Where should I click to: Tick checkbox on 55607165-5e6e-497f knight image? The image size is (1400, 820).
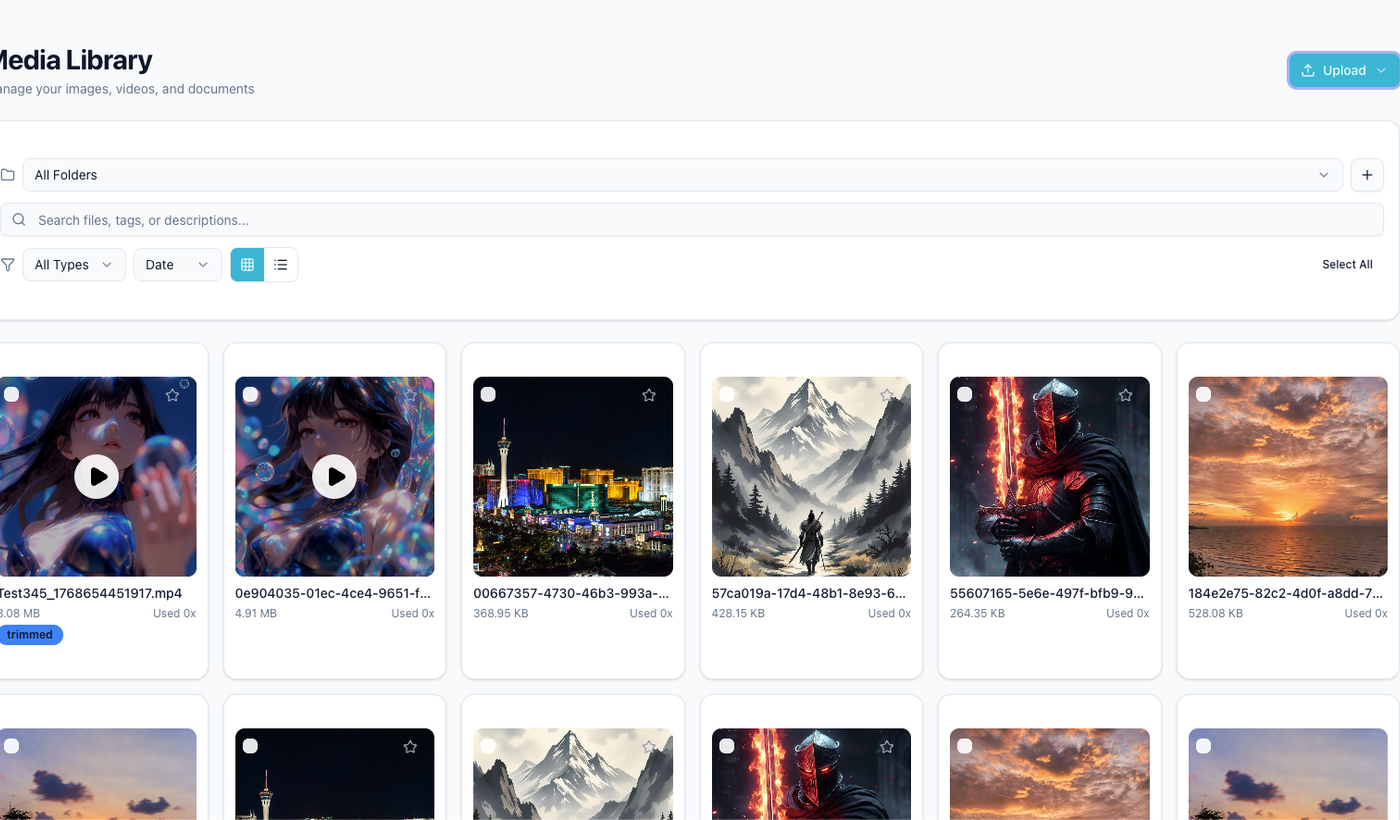[x=965, y=394]
